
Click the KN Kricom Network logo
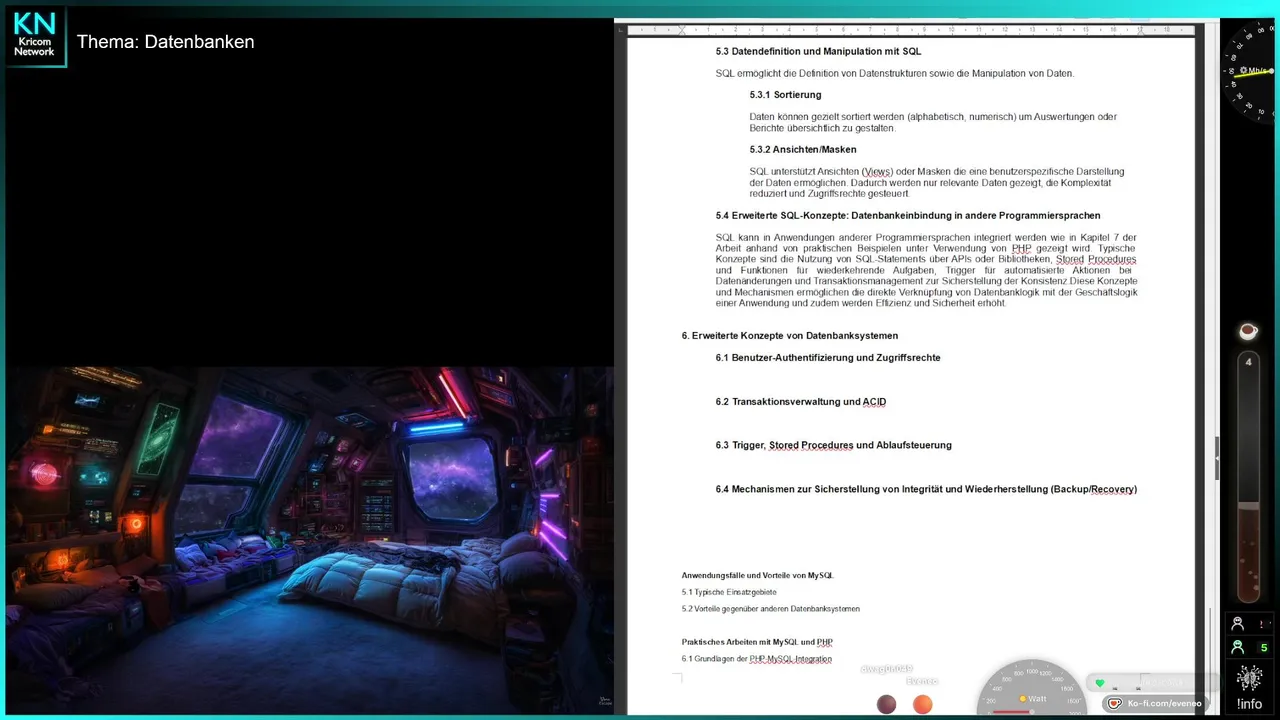click(x=35, y=36)
